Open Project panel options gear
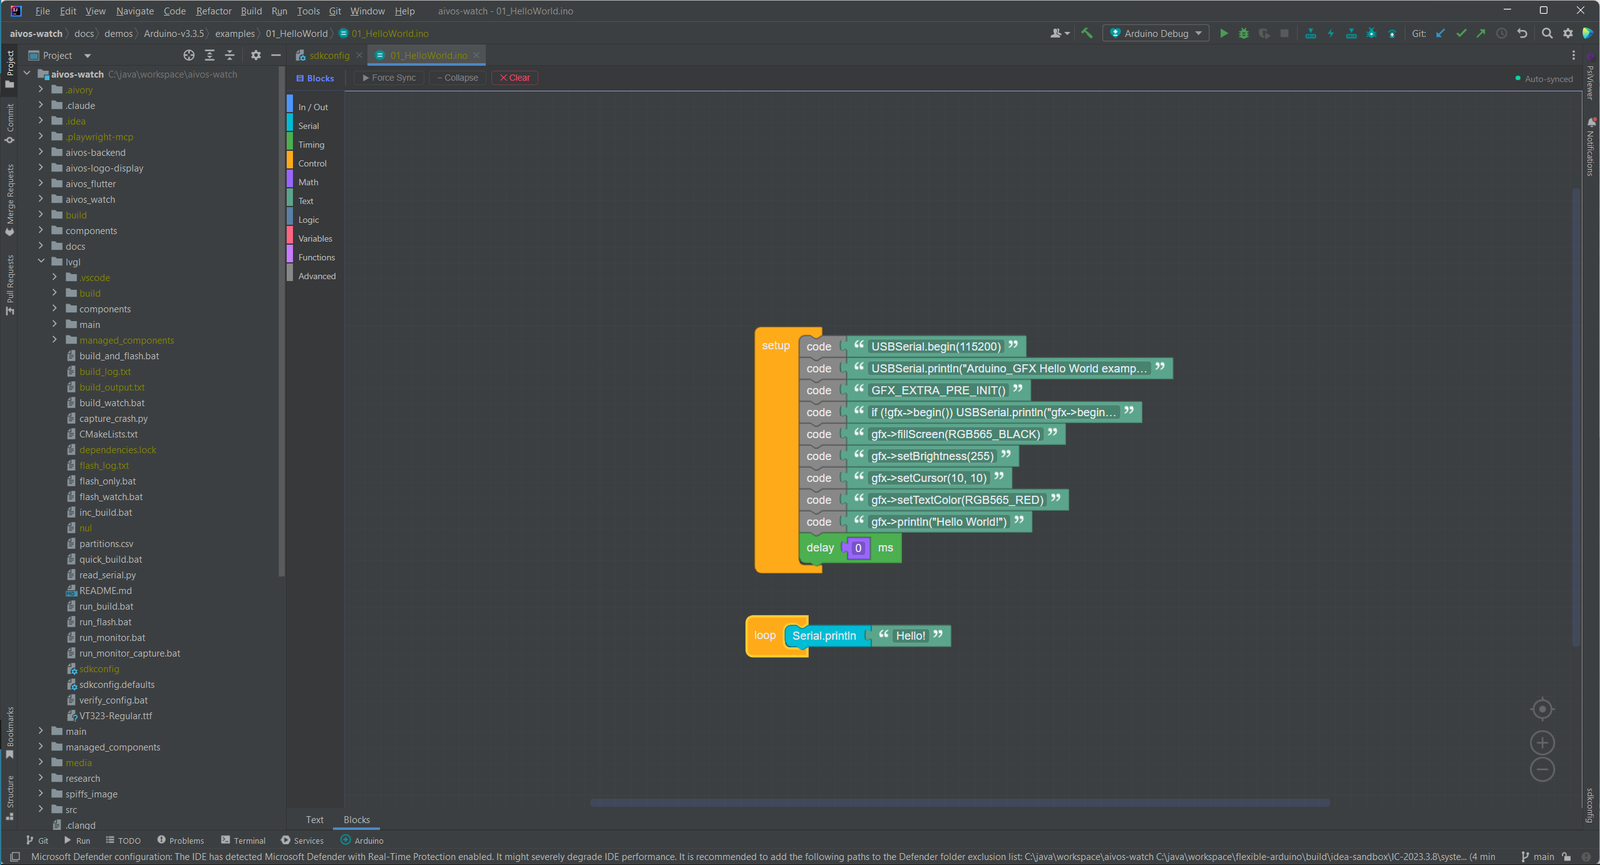 click(x=256, y=55)
